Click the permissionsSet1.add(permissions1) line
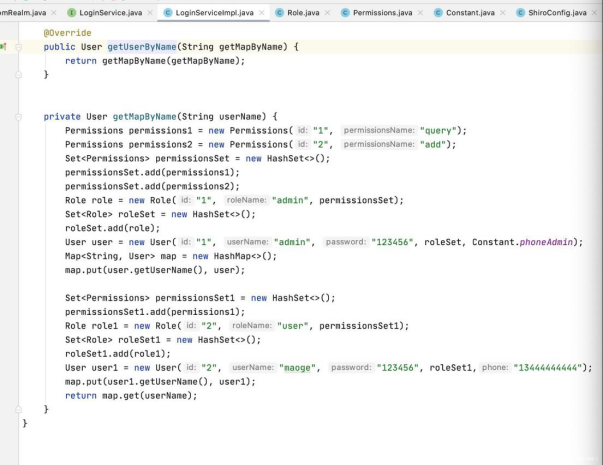 pyautogui.click(x=155, y=312)
